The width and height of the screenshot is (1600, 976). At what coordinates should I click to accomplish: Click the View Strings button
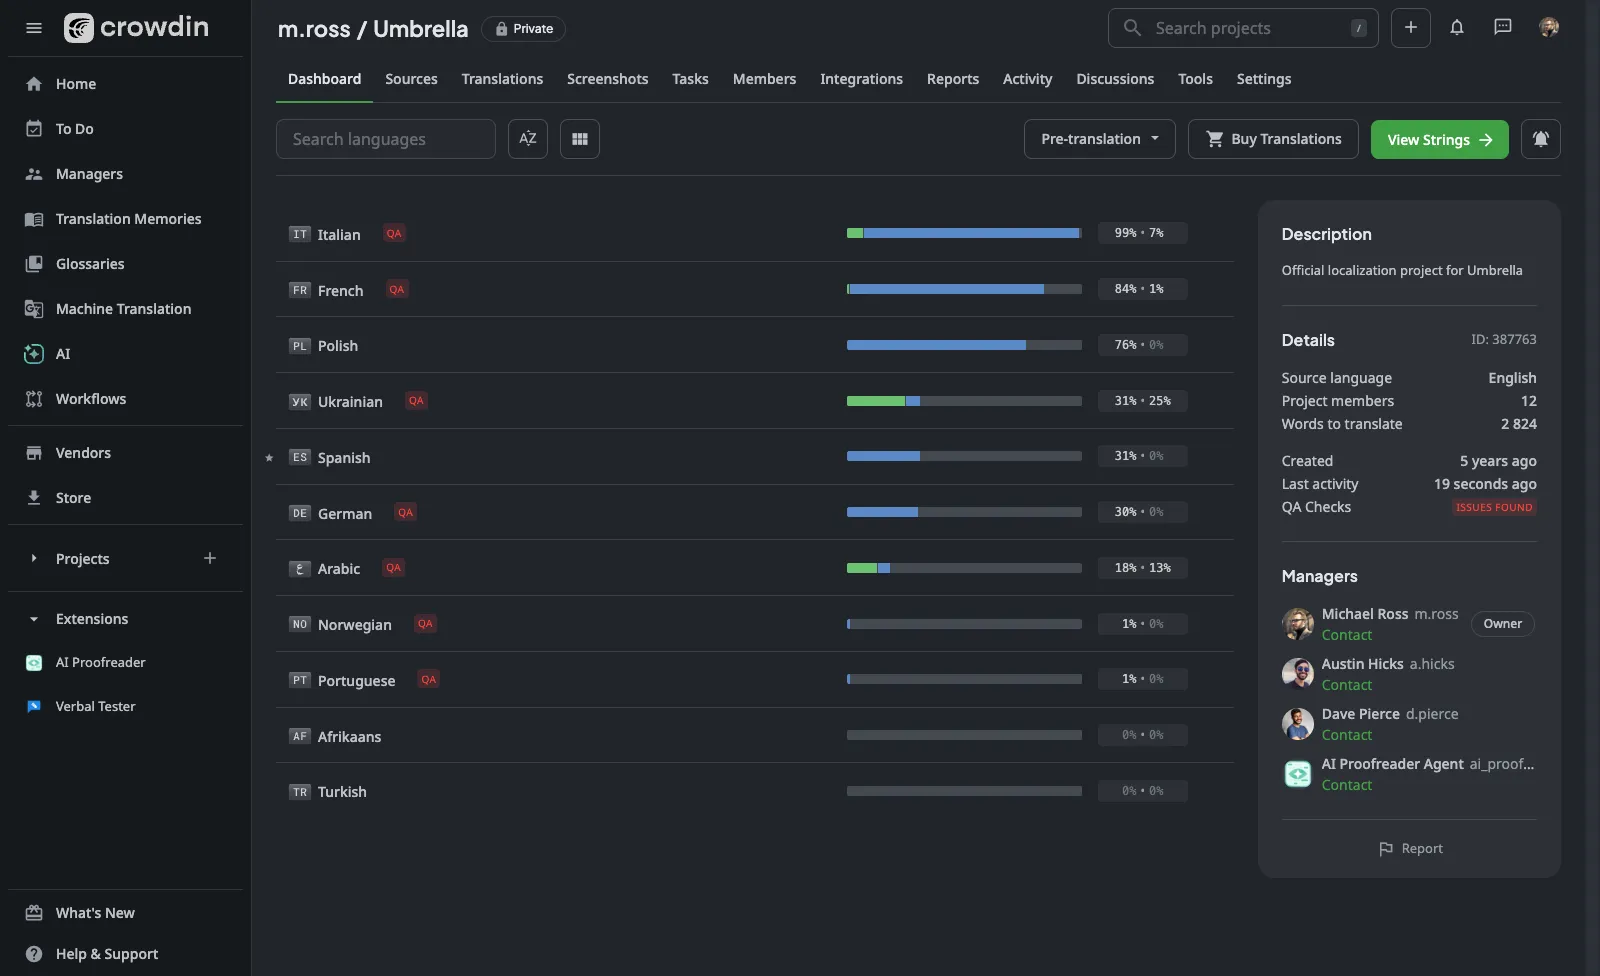[x=1439, y=139]
